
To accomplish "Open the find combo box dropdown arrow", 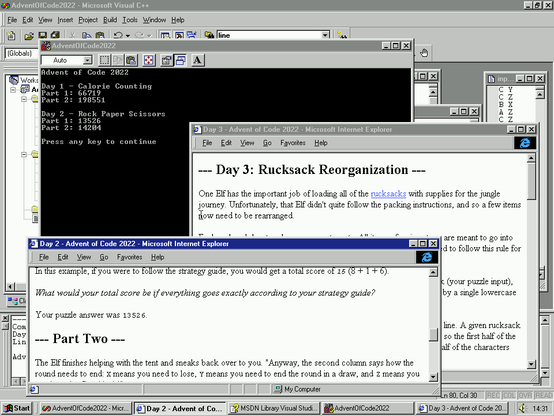I will click(x=325, y=35).
